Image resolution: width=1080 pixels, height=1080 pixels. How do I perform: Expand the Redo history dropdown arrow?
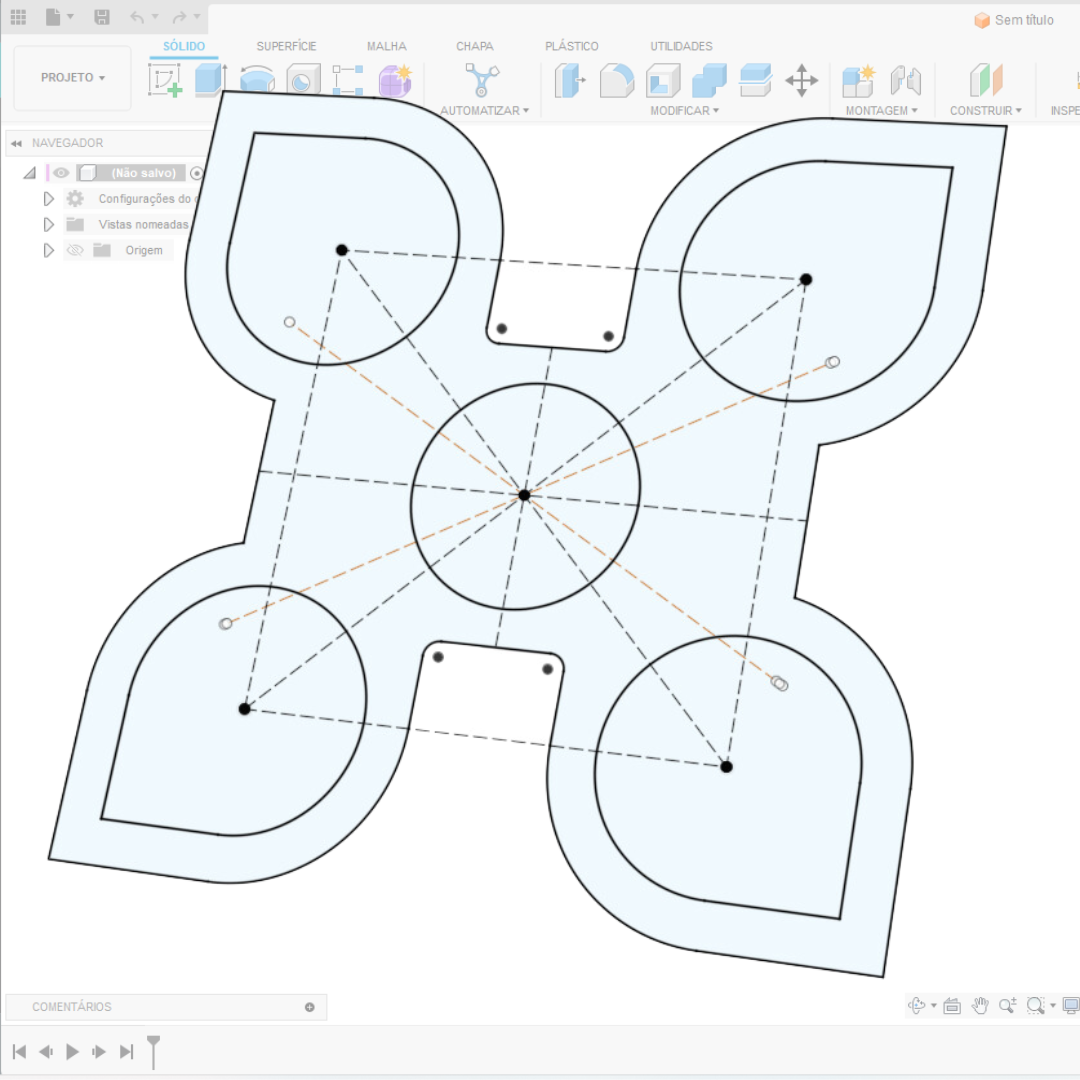197,17
